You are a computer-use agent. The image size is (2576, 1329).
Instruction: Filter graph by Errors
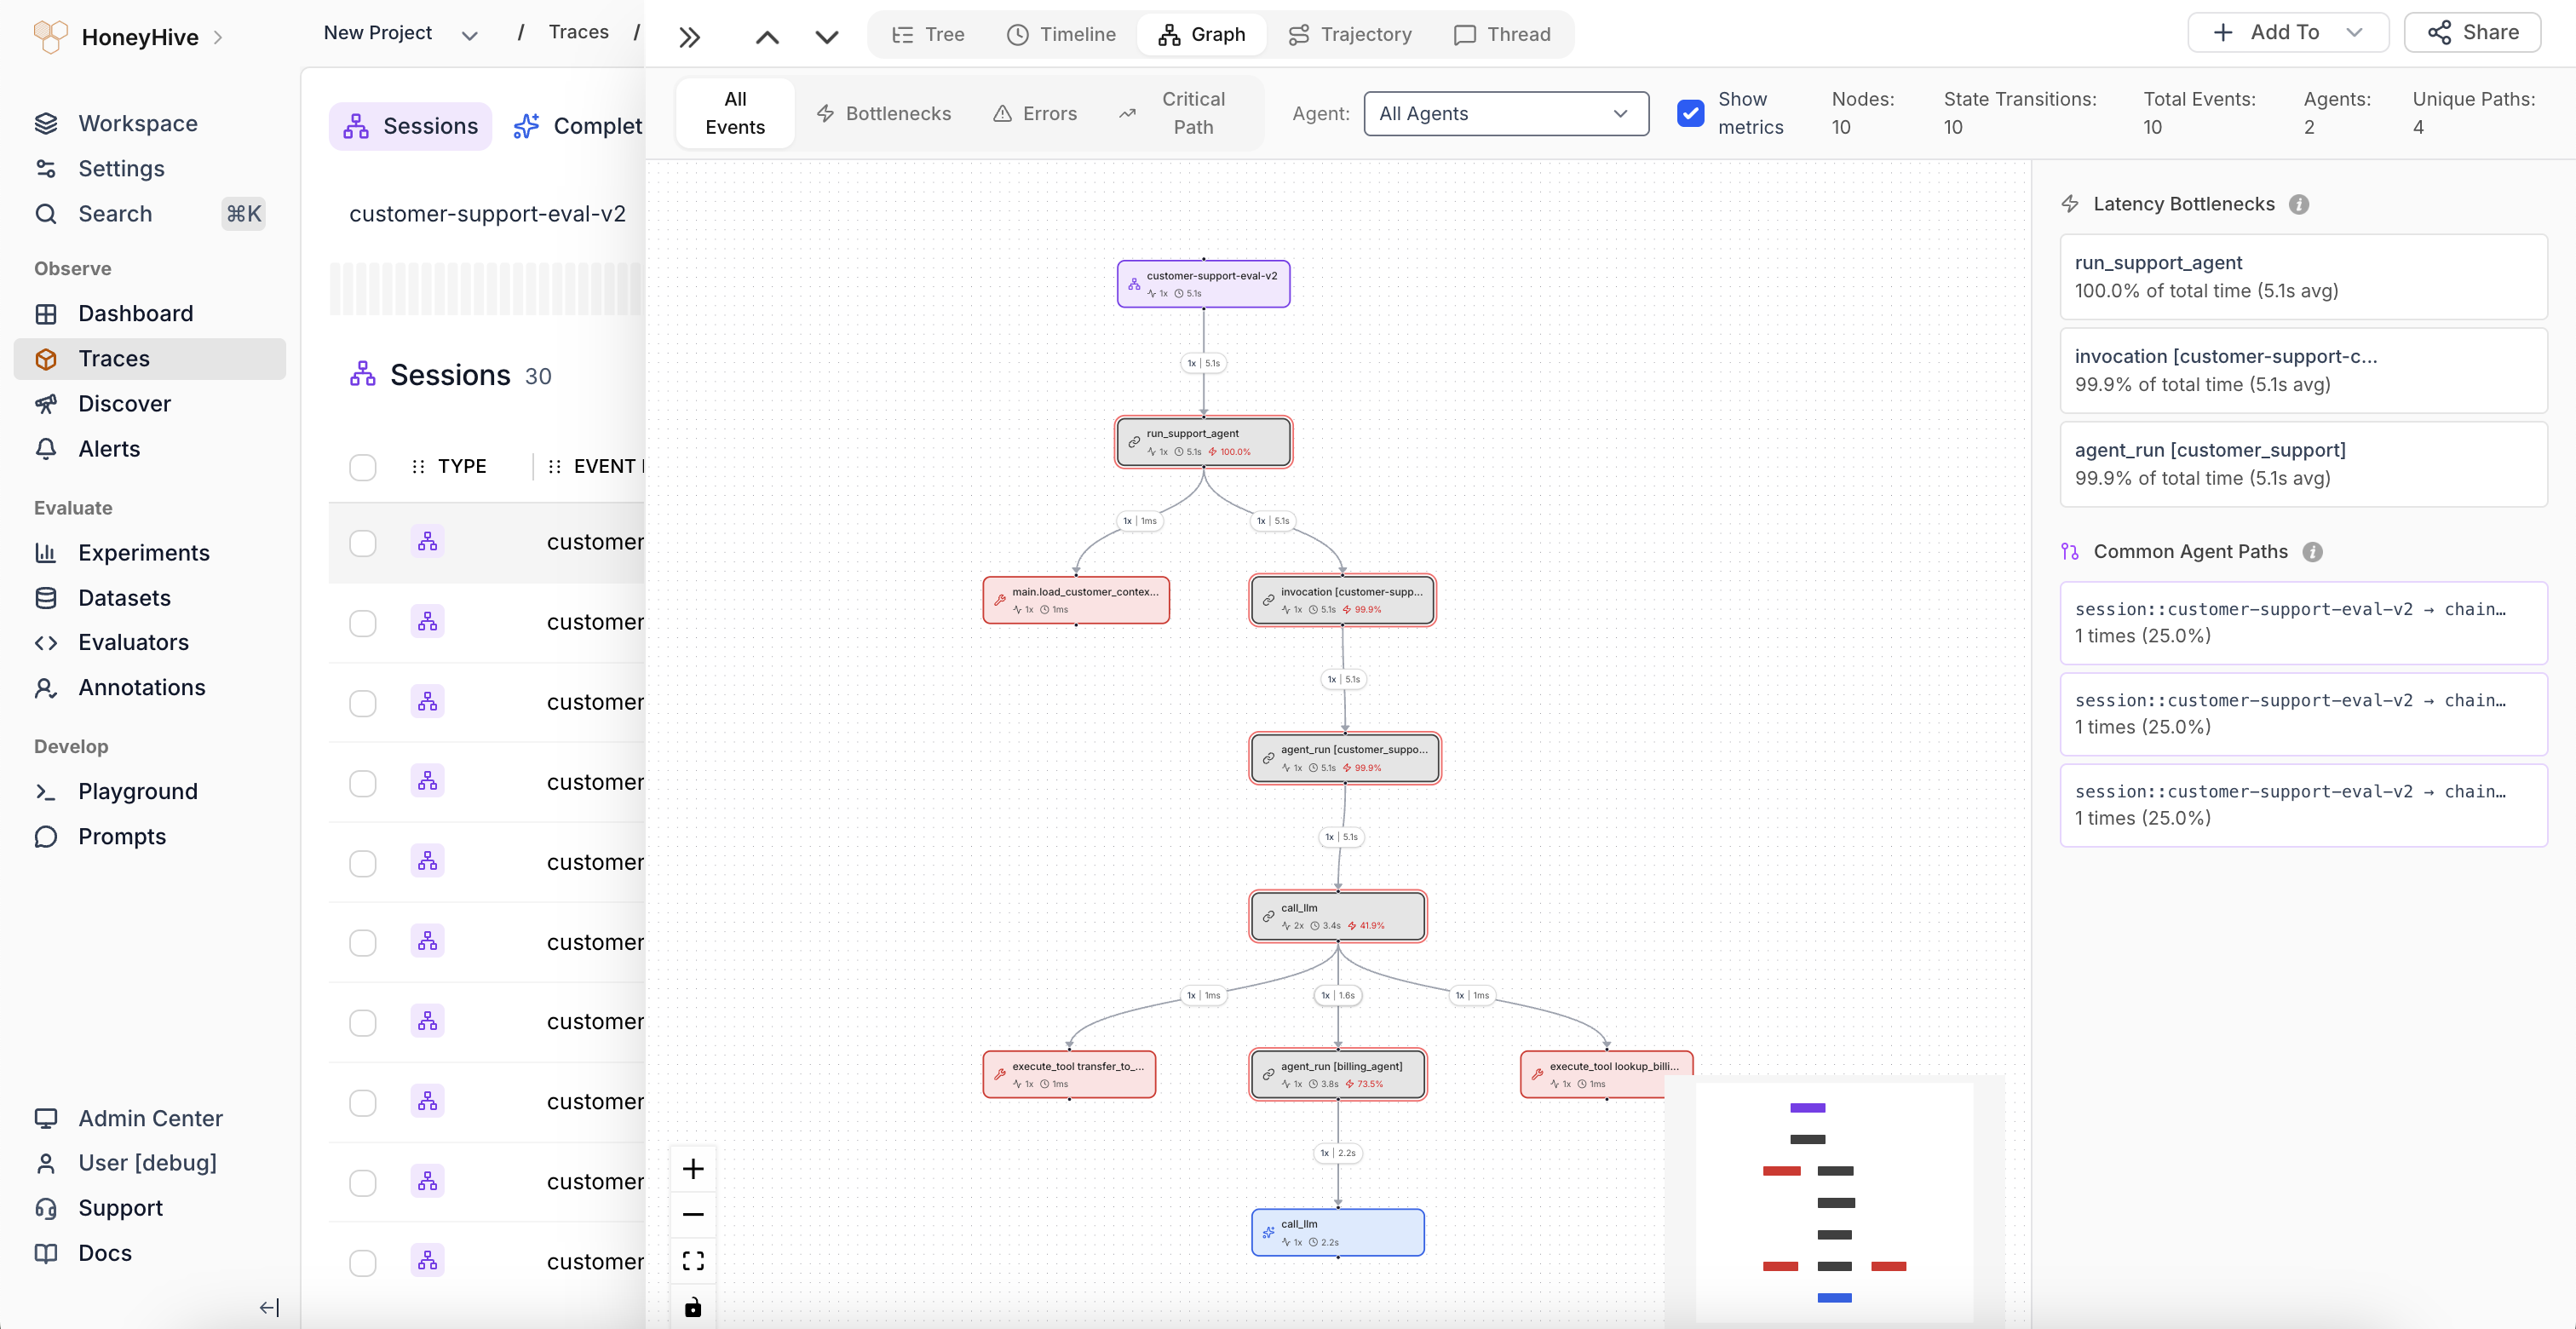coord(1035,113)
